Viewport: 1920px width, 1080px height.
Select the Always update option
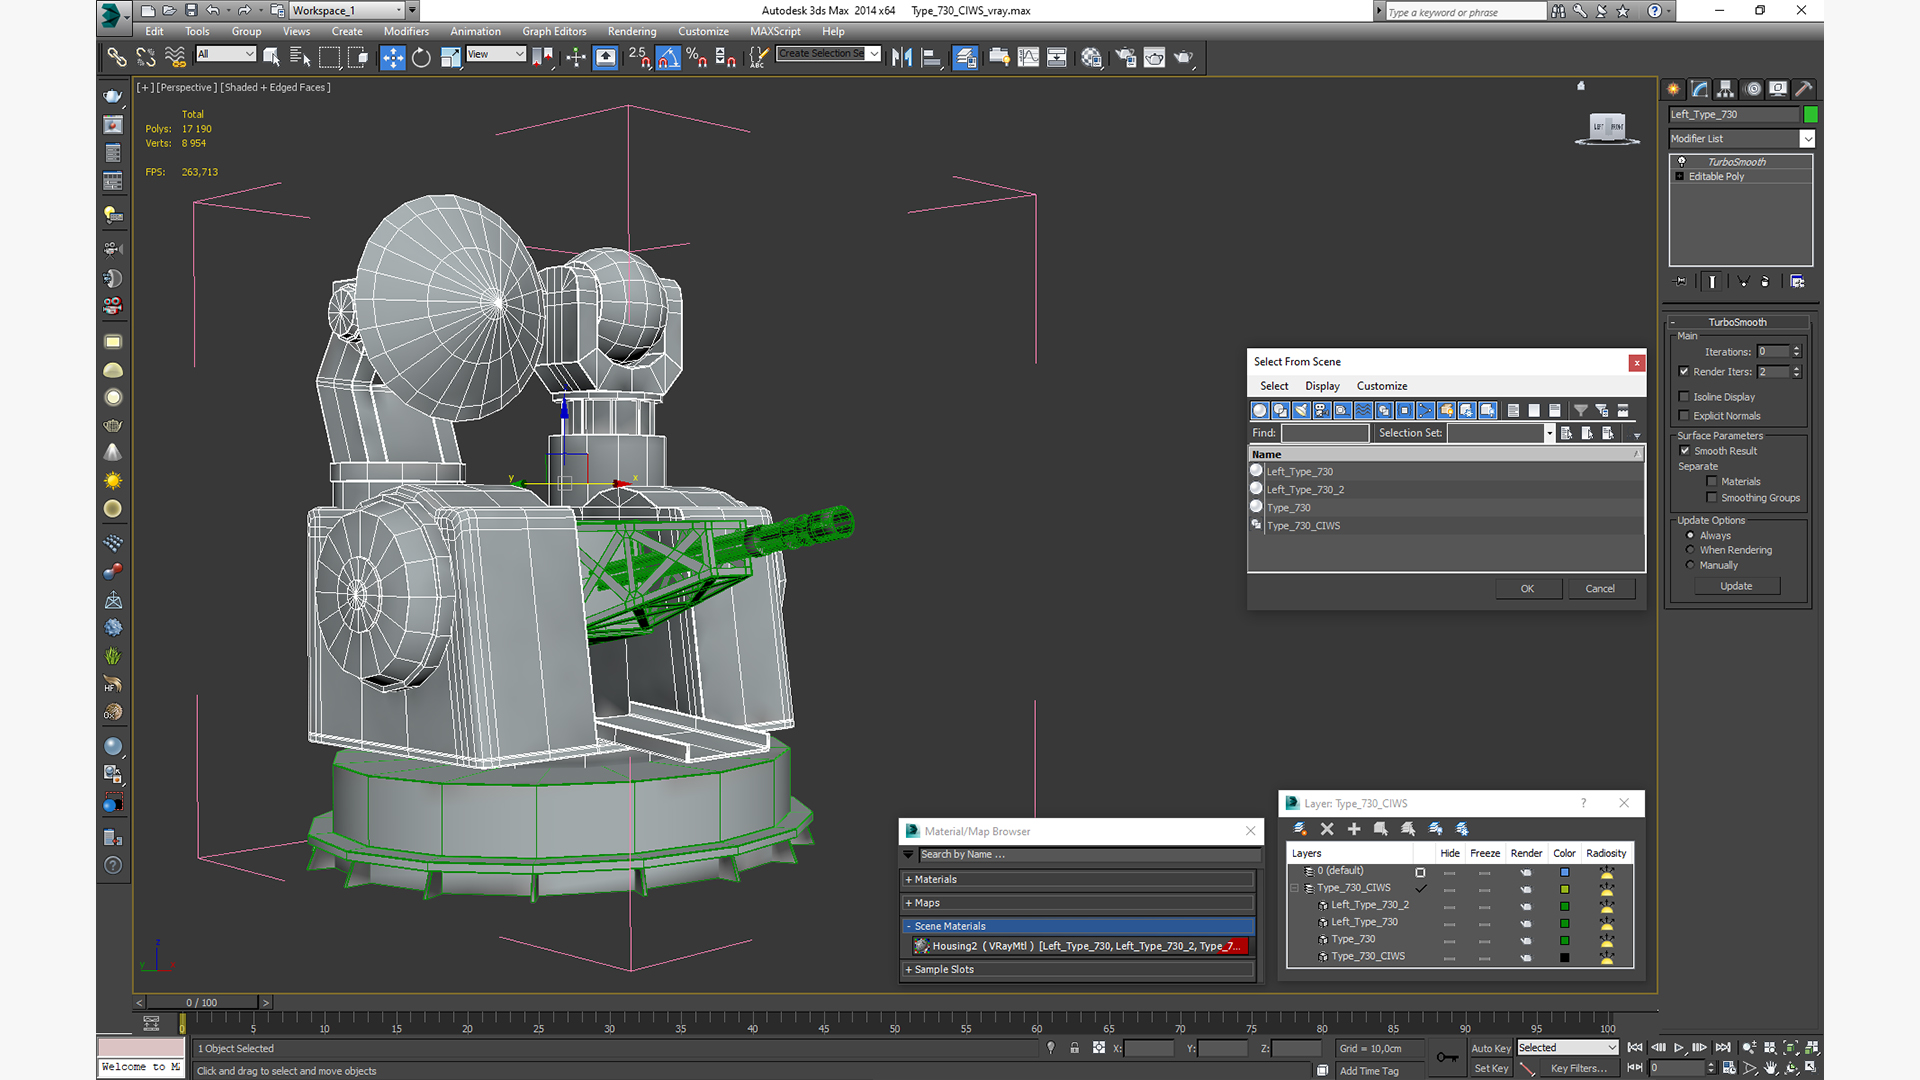(1691, 536)
